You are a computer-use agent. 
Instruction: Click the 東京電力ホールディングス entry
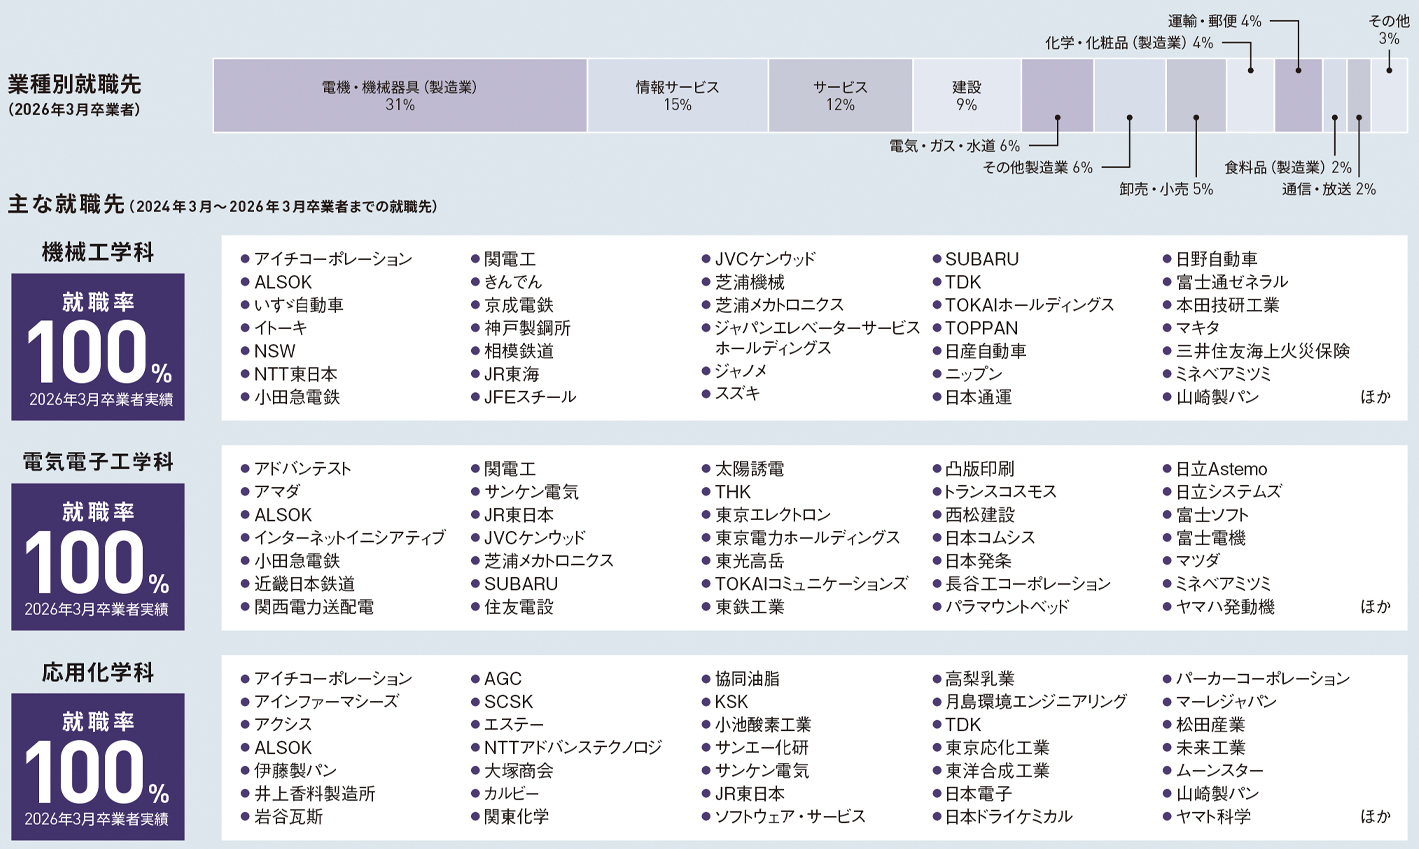[x=808, y=538]
